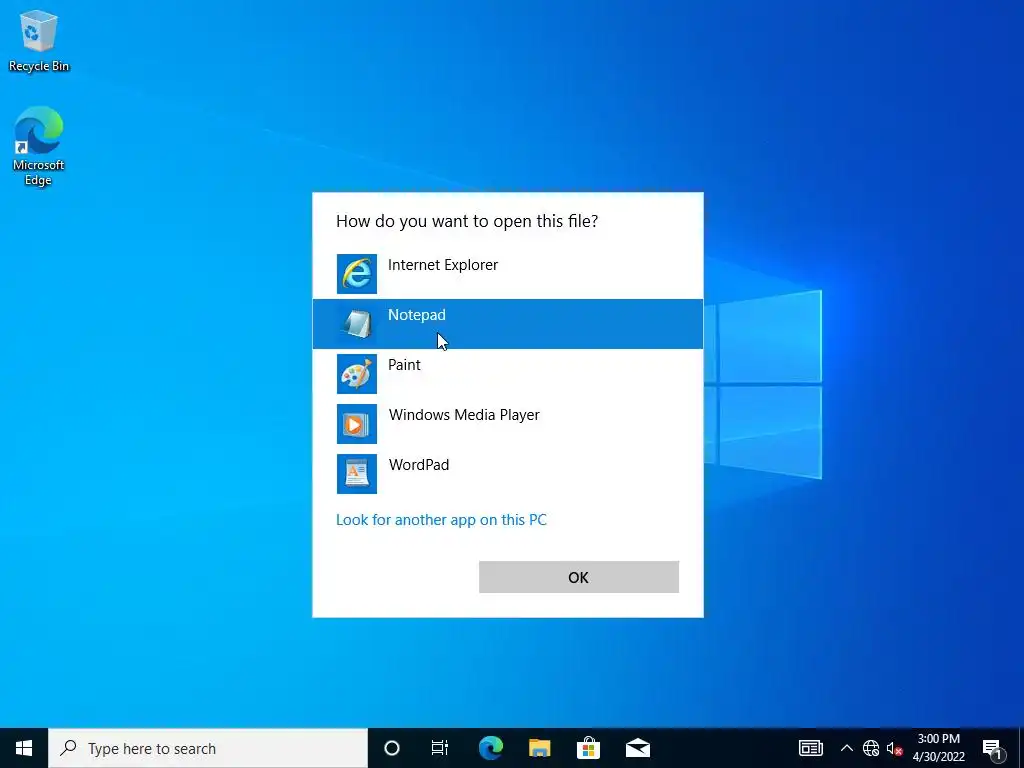Select Notepad label in the app list
Viewport: 1024px width, 768px height.
417,315
